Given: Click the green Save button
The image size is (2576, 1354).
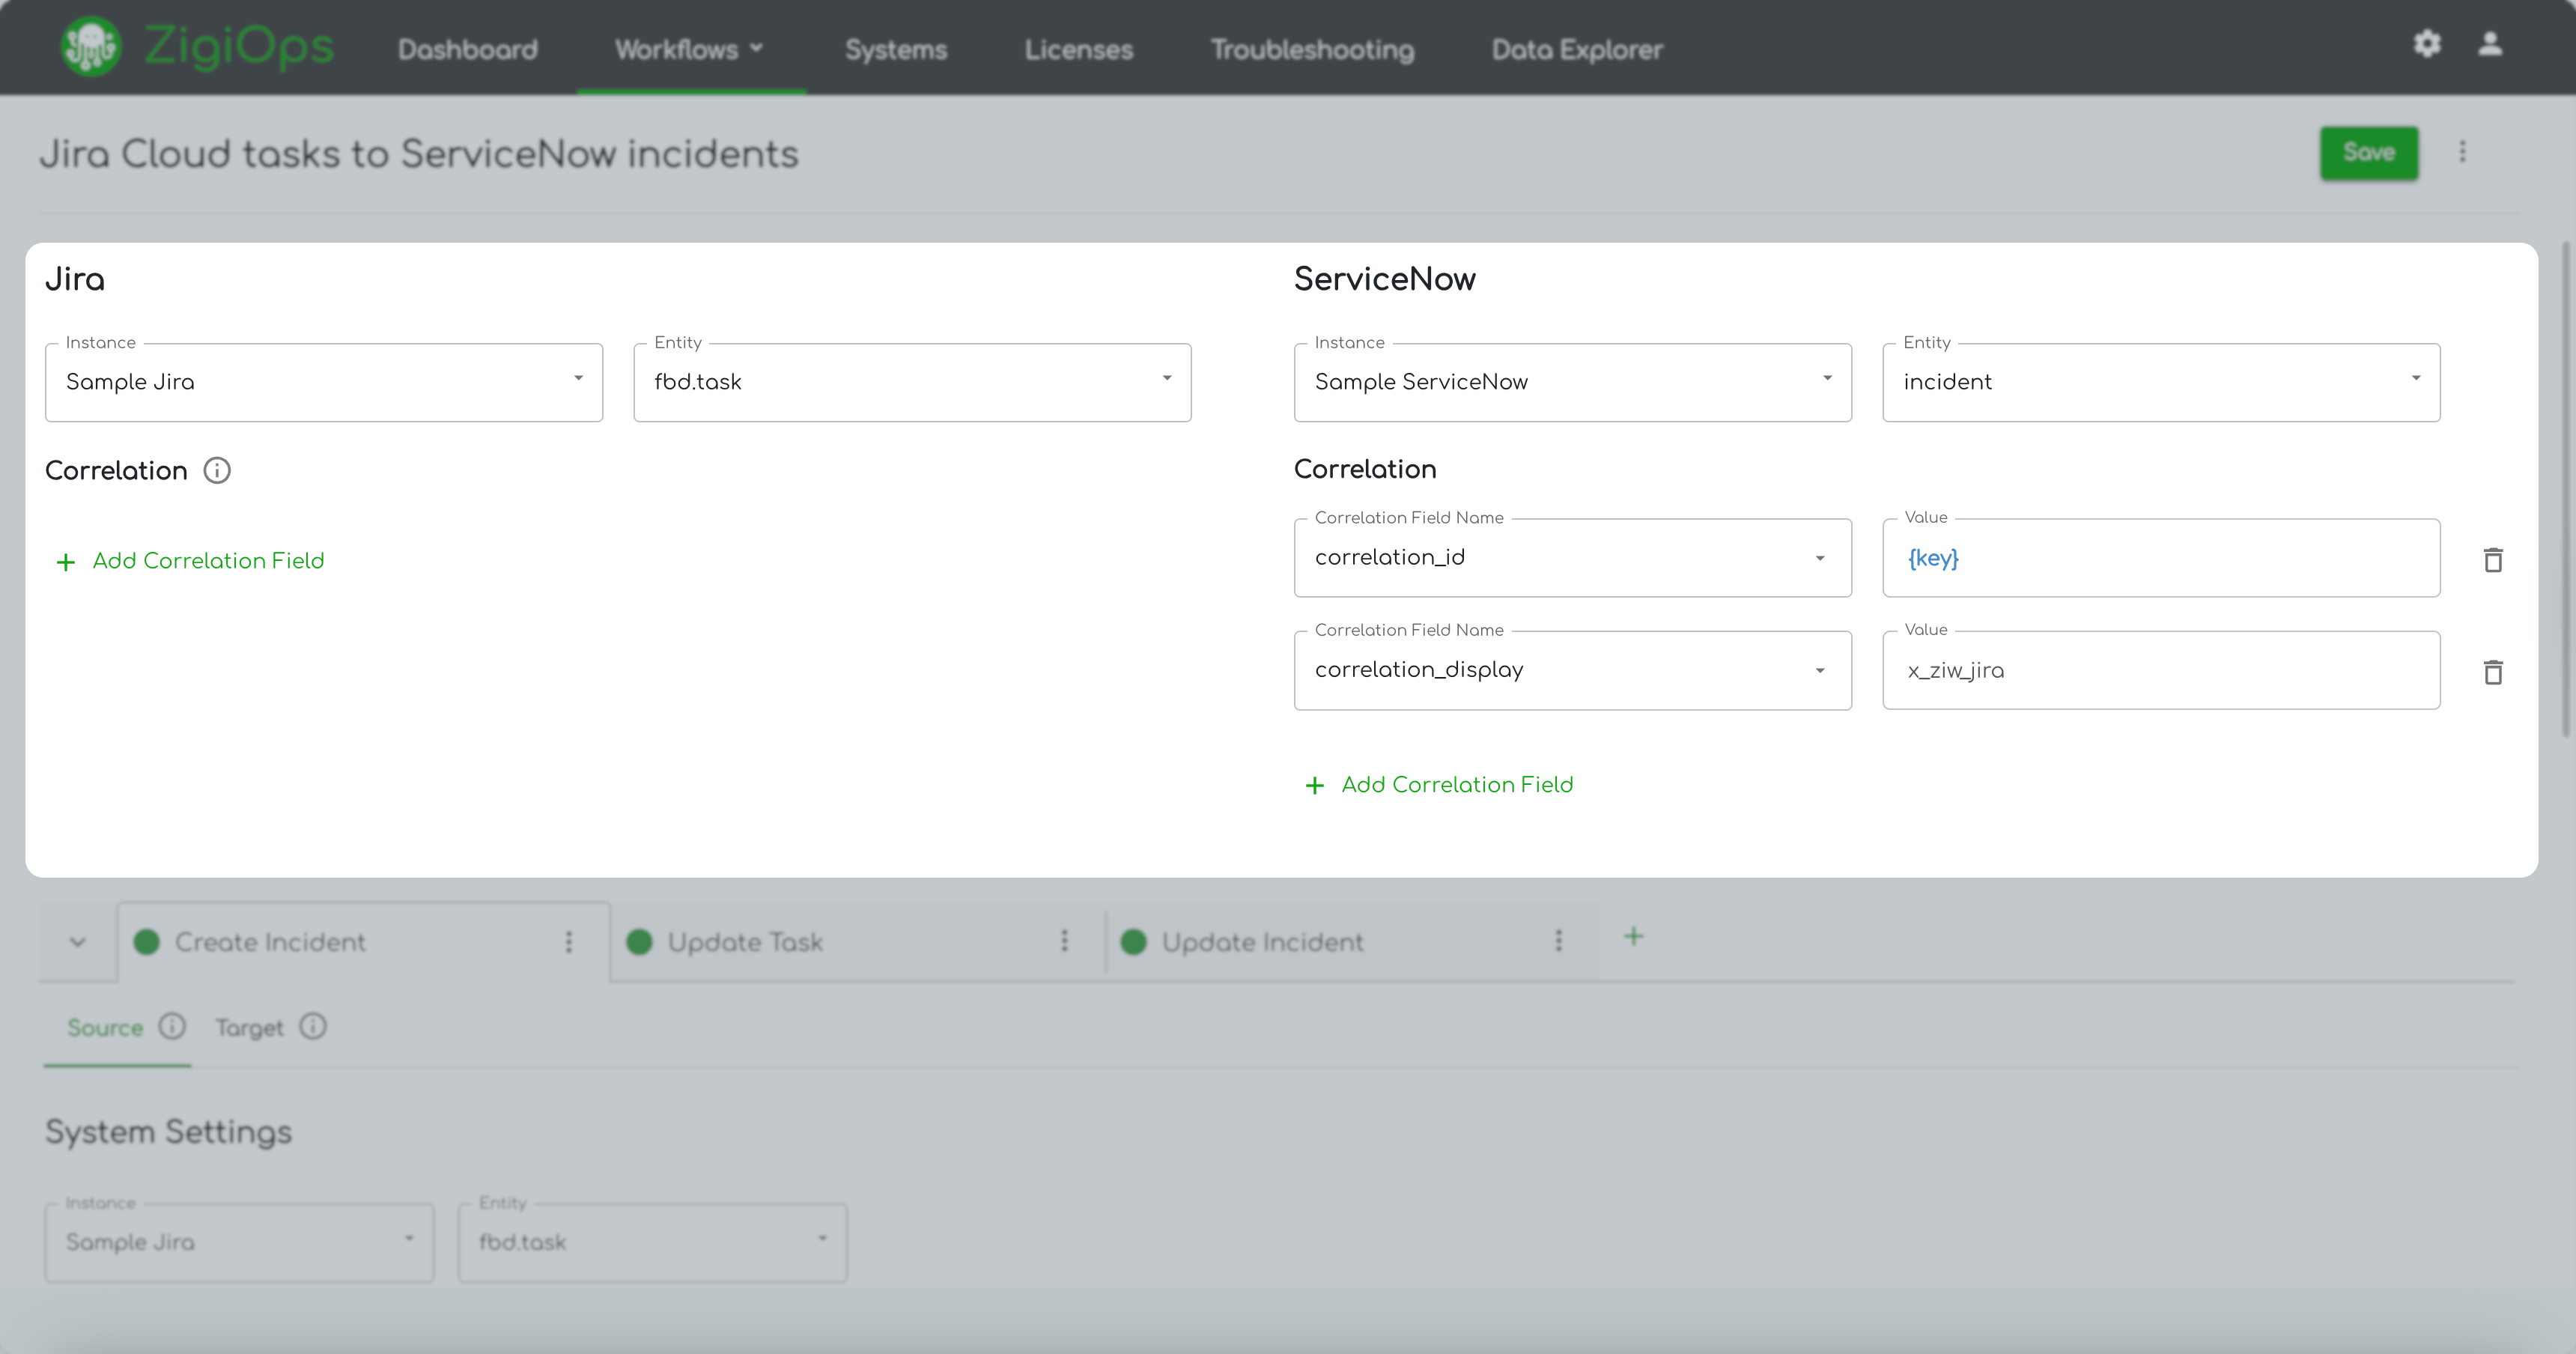Looking at the screenshot, I should 2368,152.
